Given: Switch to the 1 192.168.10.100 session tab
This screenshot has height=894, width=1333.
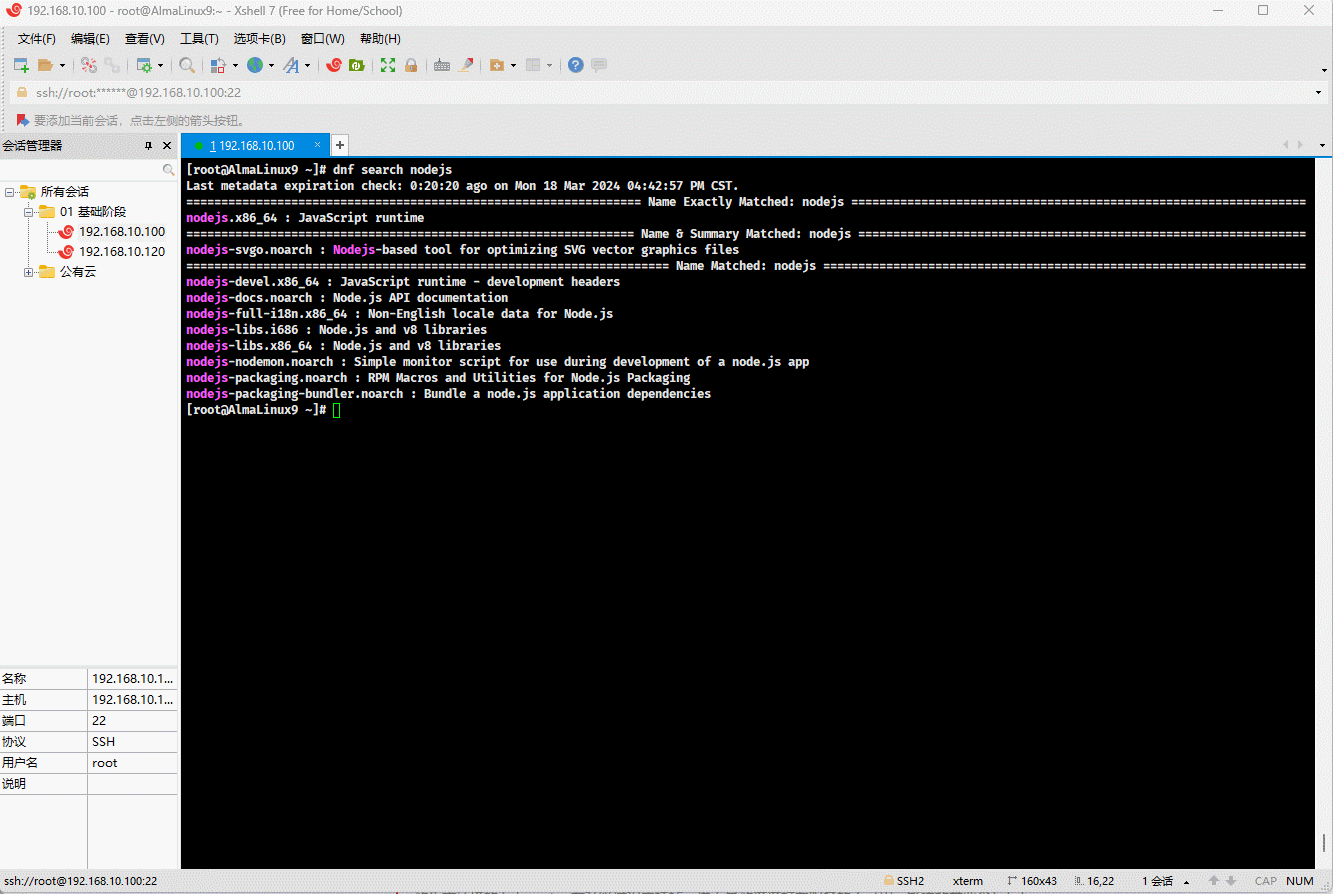Looking at the screenshot, I should [255, 145].
